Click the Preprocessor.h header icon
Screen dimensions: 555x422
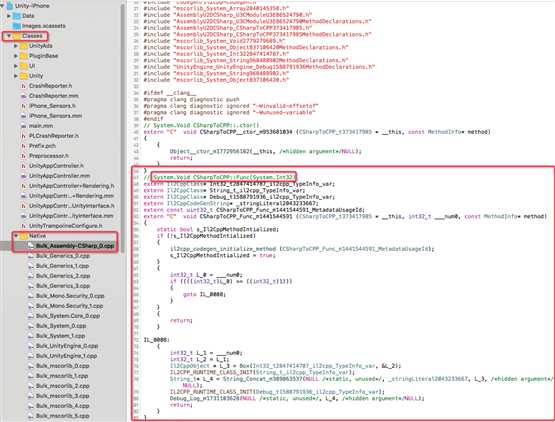[24, 155]
